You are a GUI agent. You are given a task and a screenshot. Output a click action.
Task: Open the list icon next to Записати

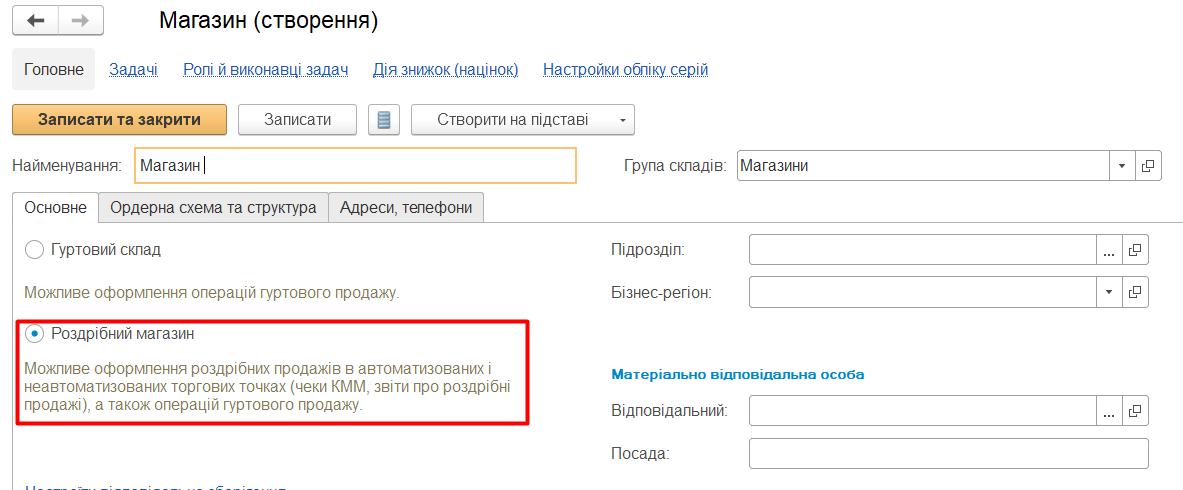click(x=384, y=120)
